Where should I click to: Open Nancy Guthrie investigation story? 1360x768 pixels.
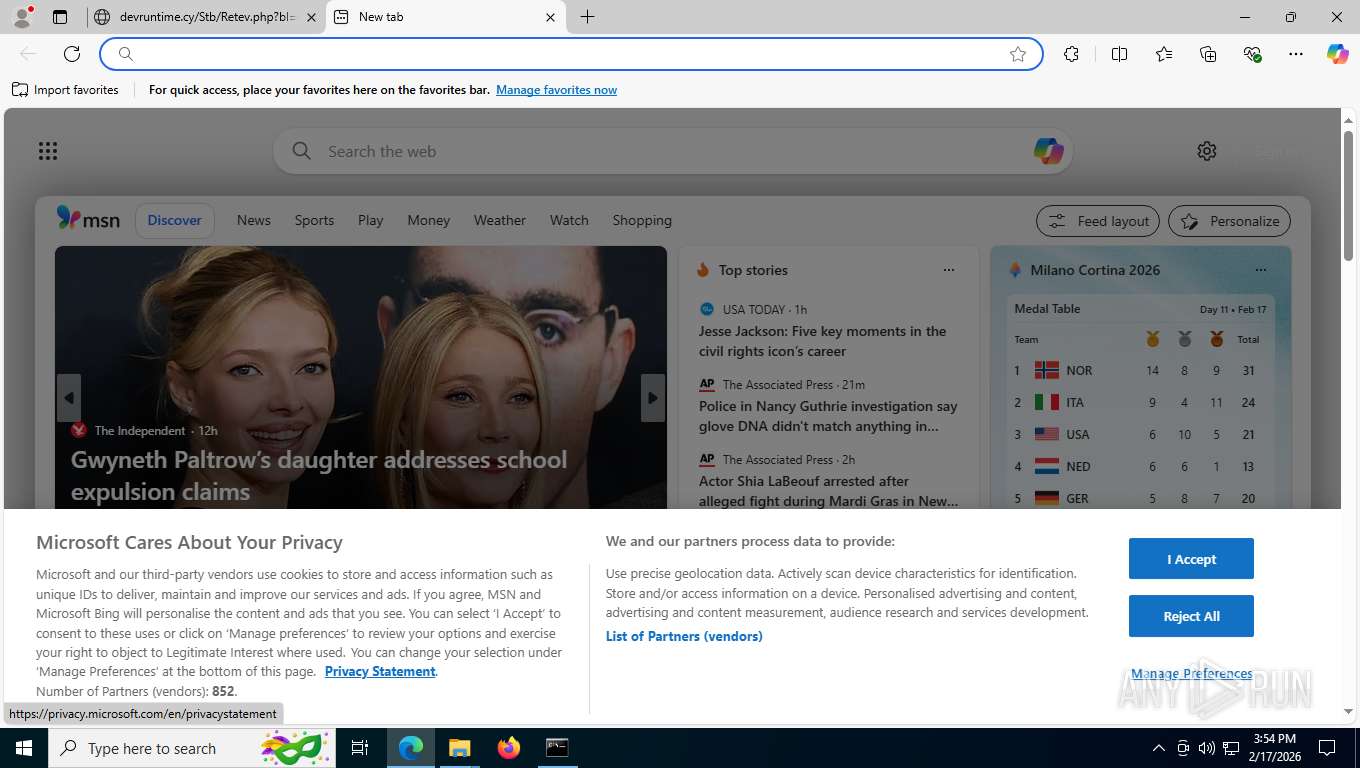tap(828, 416)
